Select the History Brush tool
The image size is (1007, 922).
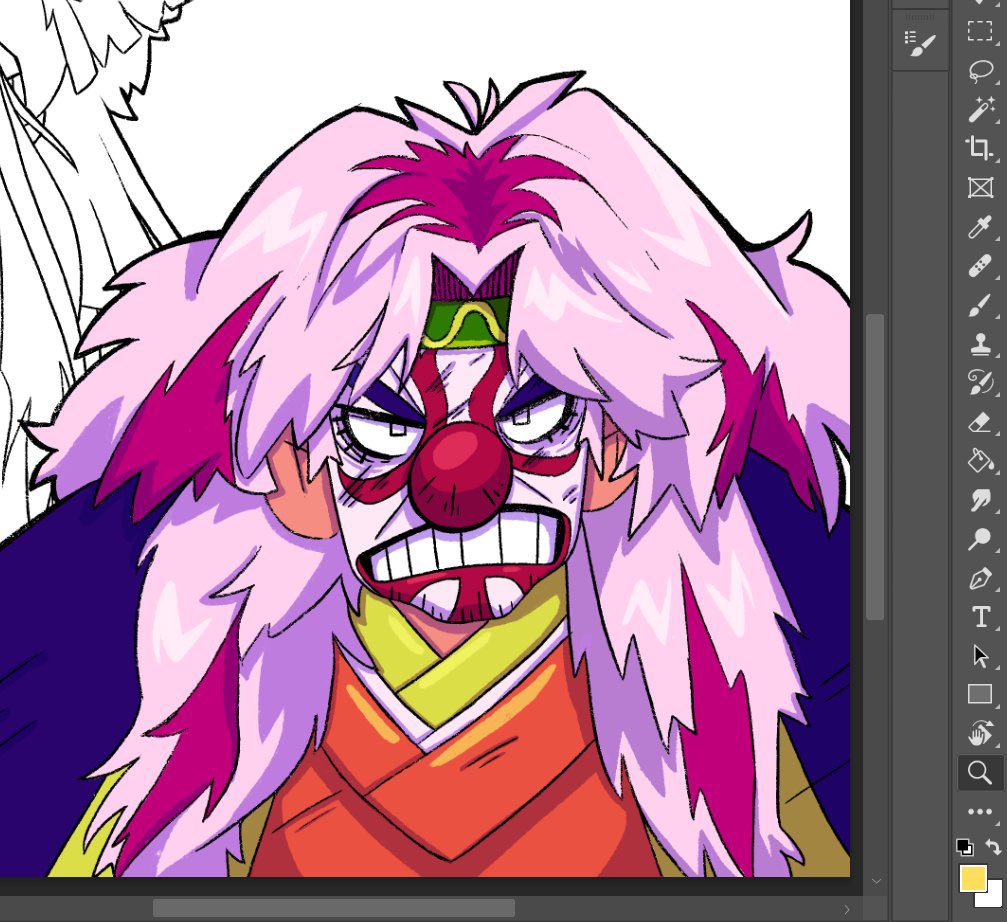980,383
